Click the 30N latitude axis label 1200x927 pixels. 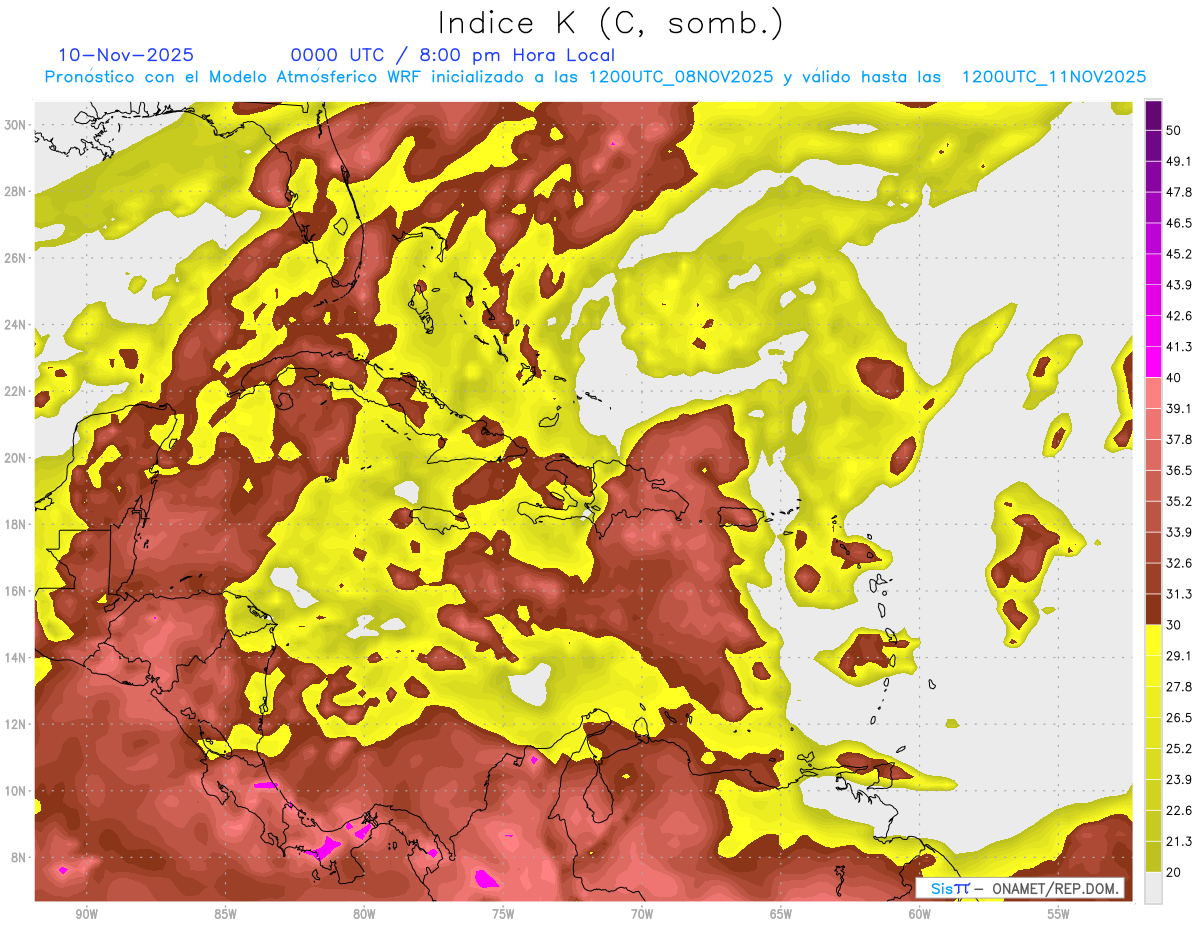[17, 125]
